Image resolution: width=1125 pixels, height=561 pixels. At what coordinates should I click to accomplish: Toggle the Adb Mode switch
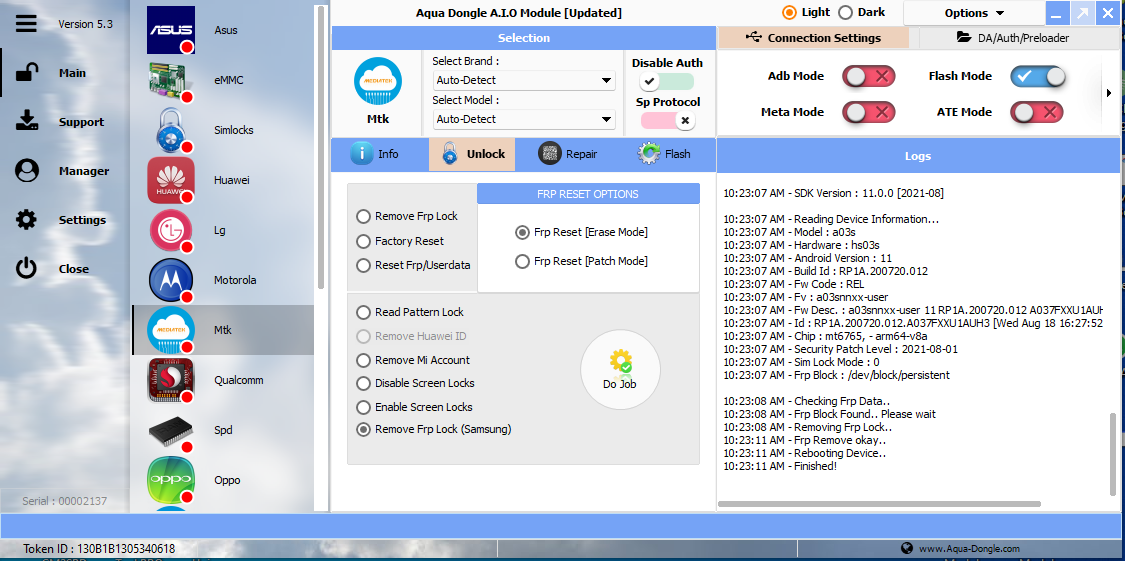point(869,76)
